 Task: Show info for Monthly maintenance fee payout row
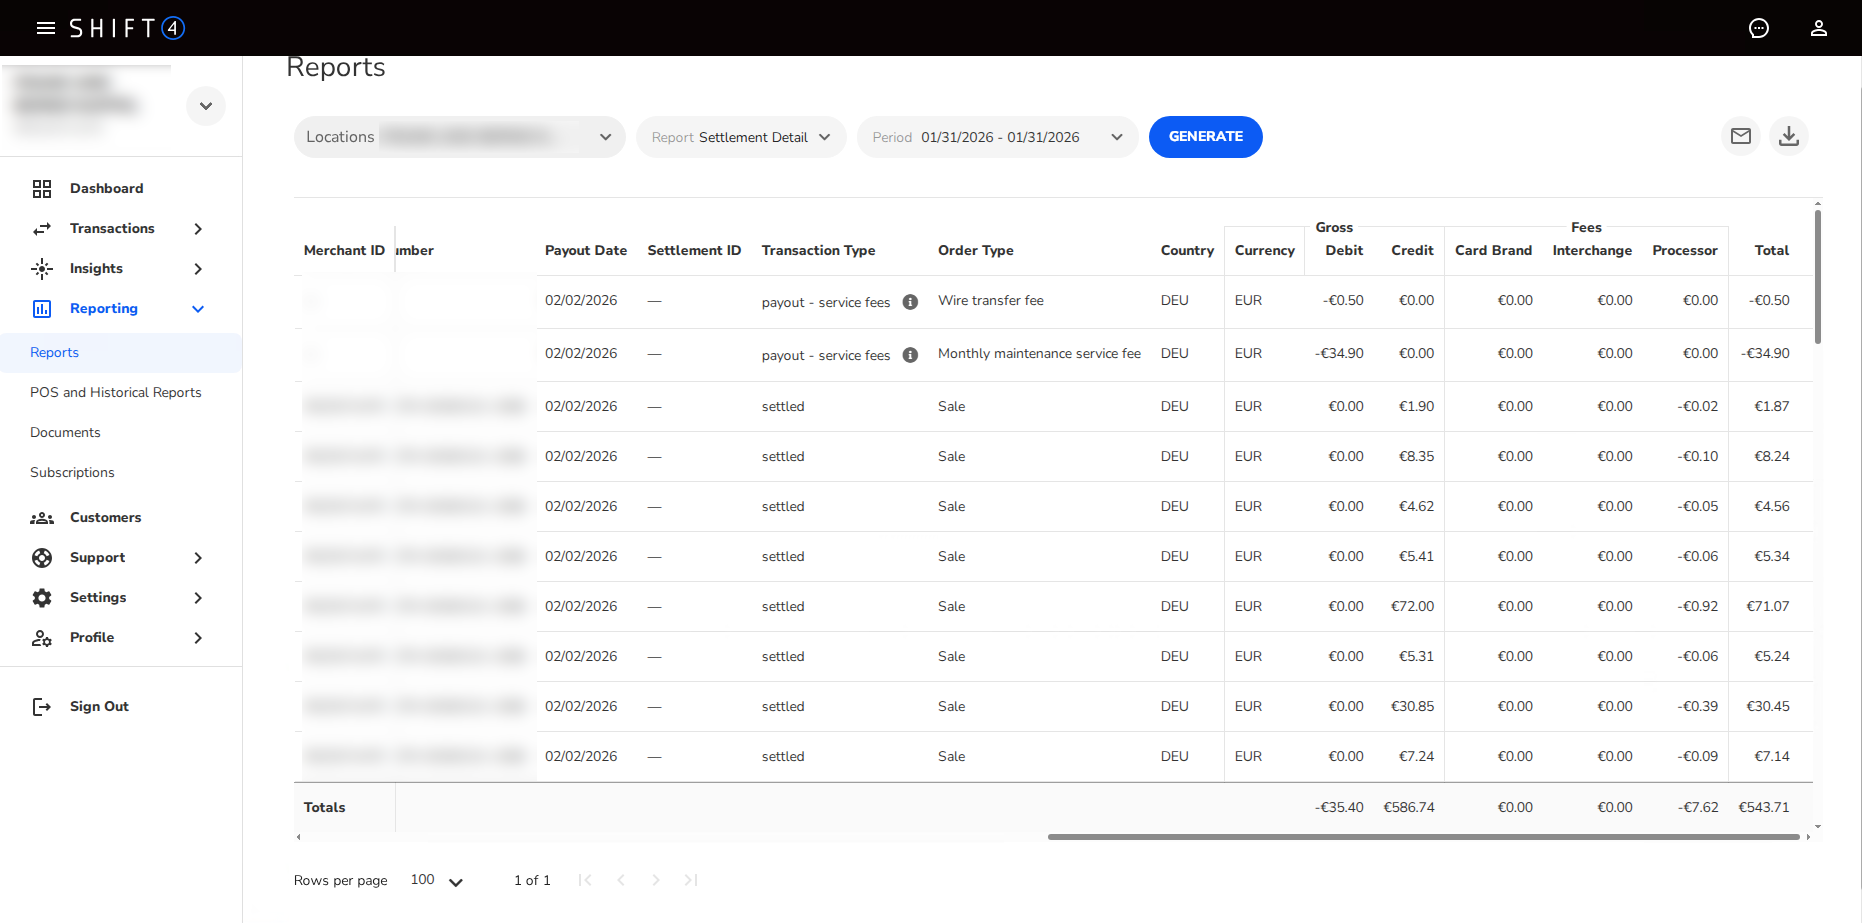point(910,355)
